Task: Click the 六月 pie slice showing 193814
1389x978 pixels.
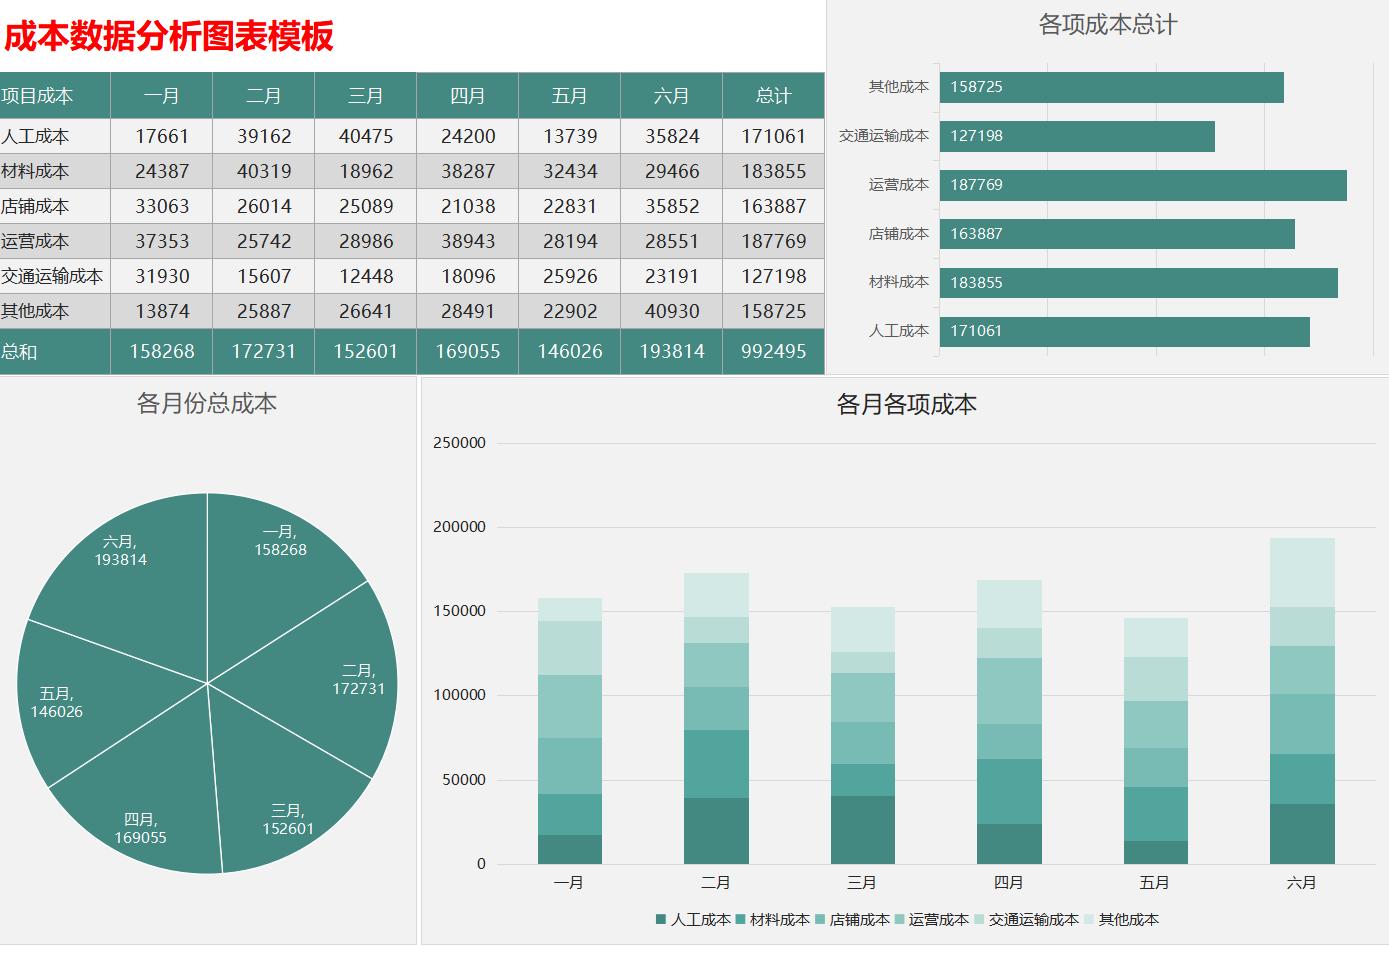Action: click(x=120, y=550)
